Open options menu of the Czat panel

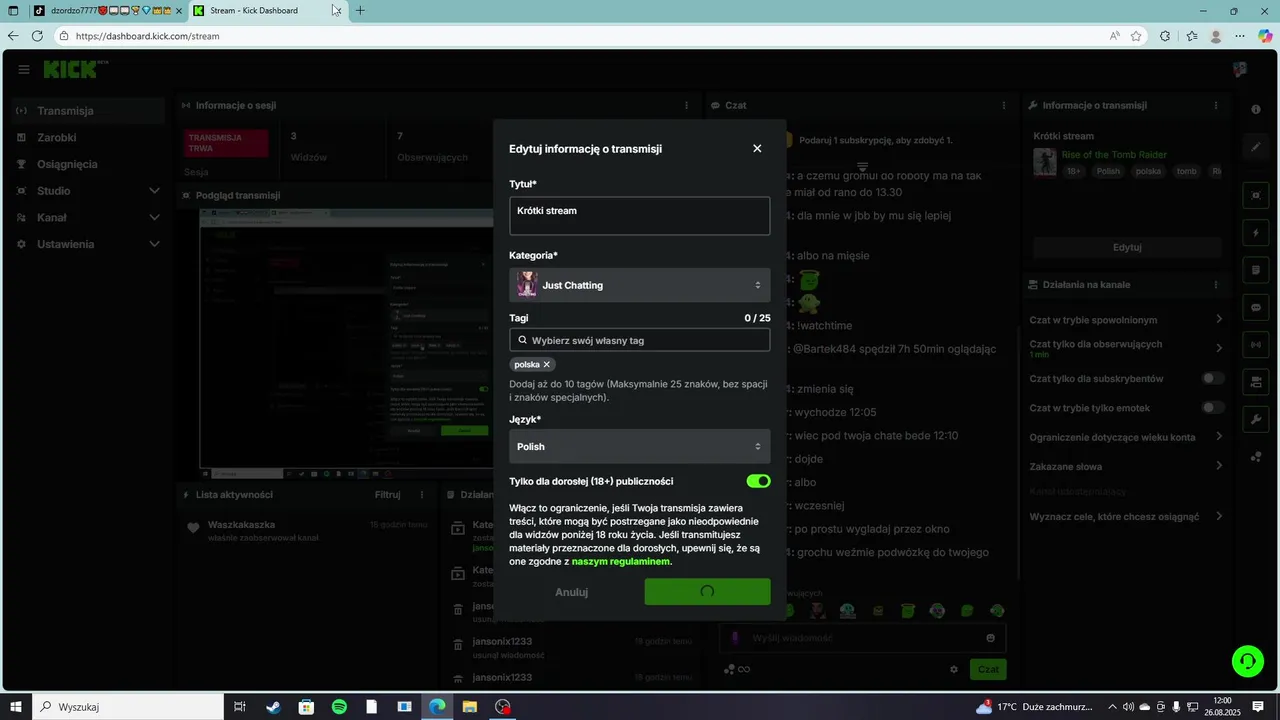coord(1004,105)
